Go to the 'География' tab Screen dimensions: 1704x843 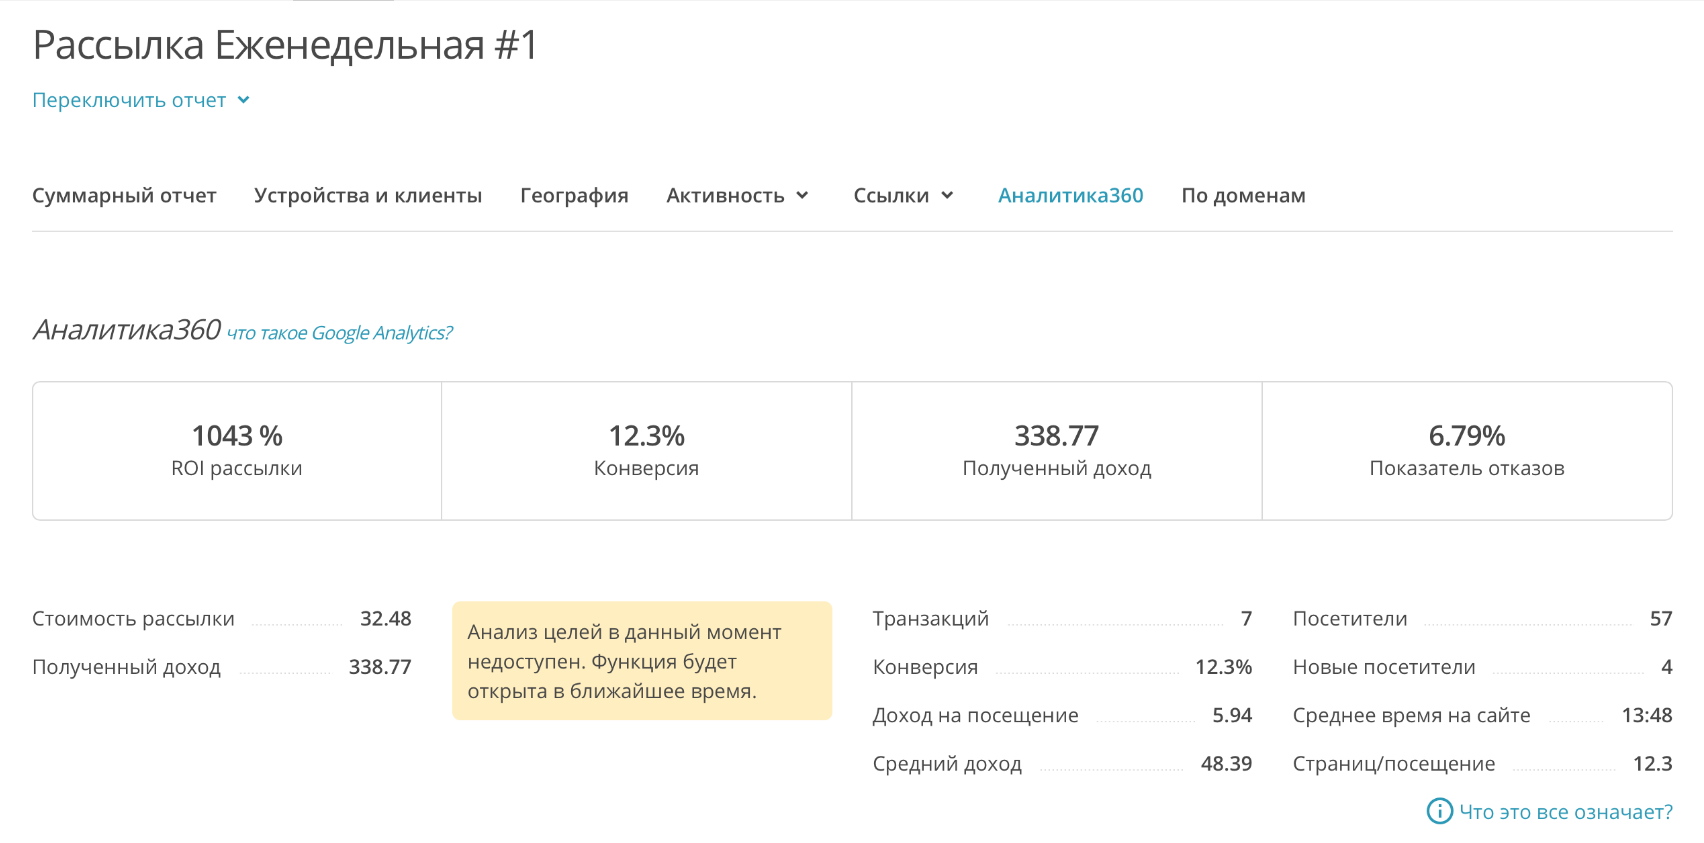click(x=574, y=195)
